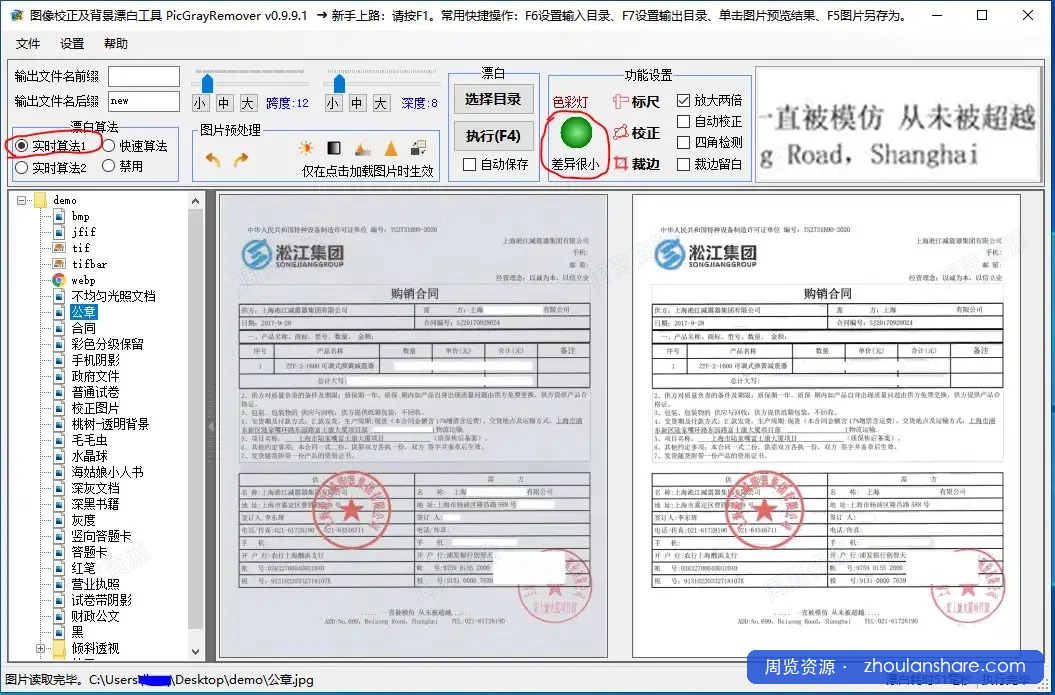Open the 设置 menu
This screenshot has height=695, width=1055.
(x=72, y=44)
